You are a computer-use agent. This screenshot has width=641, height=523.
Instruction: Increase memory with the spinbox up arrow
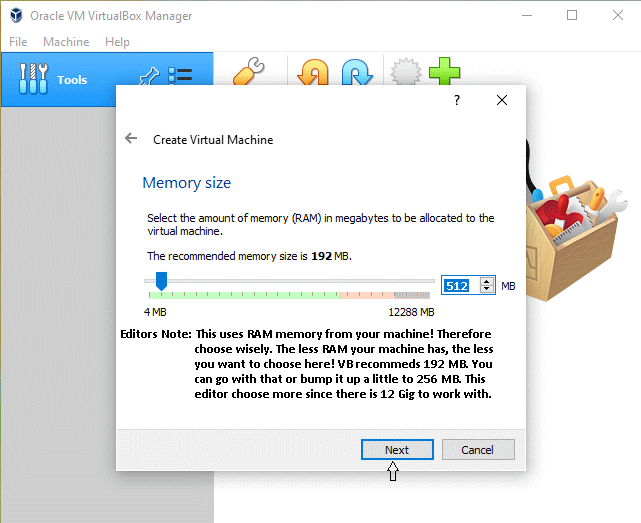click(x=486, y=282)
